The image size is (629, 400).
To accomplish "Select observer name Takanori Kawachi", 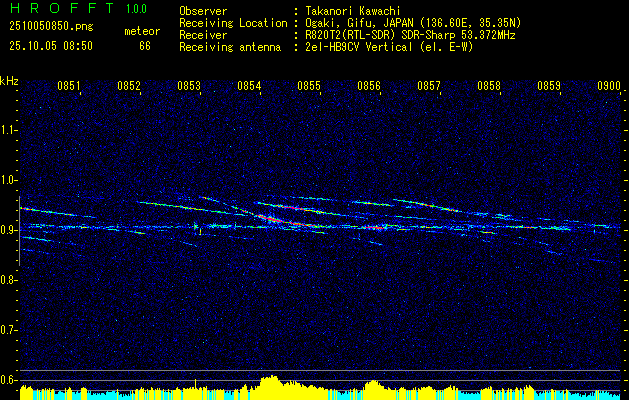I will click(x=352, y=11).
